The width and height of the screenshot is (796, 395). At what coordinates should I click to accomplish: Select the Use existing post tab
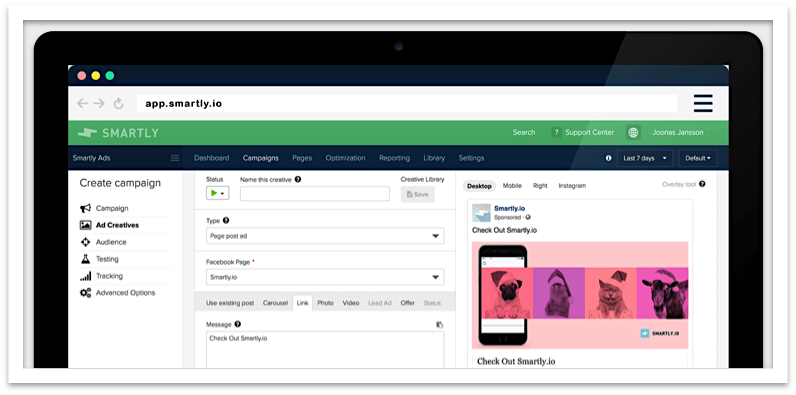pos(230,303)
